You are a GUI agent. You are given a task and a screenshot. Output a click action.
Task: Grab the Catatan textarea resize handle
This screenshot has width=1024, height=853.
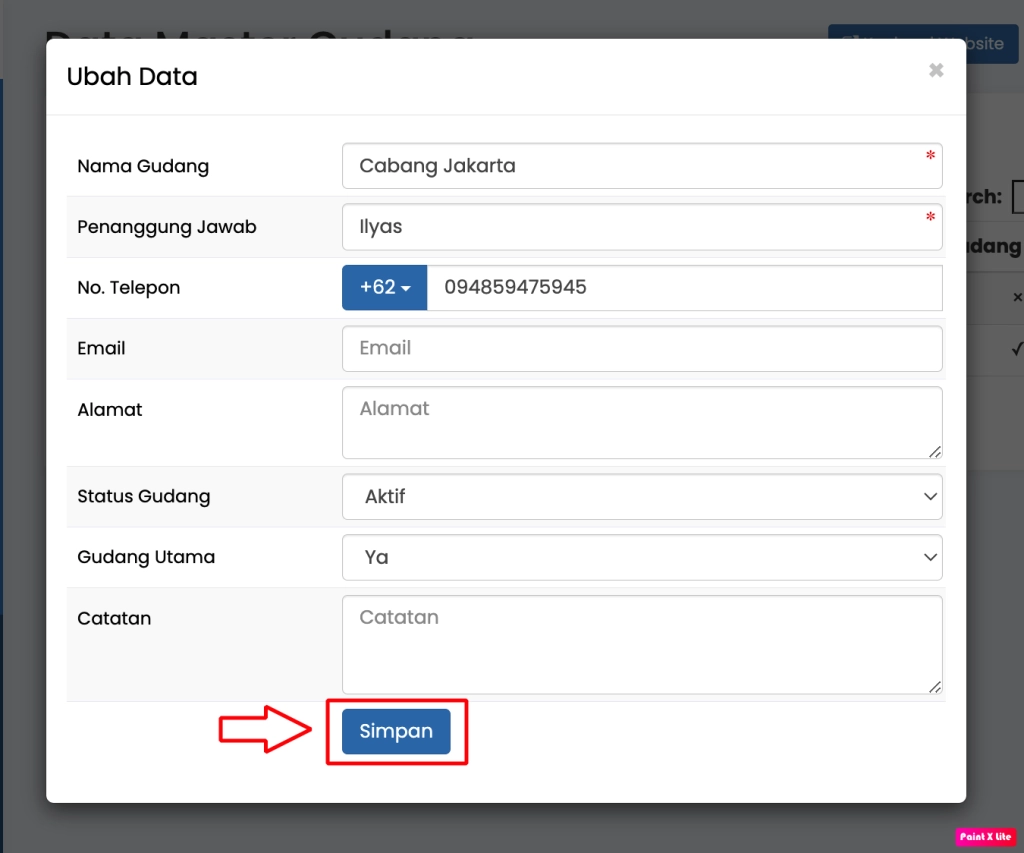[x=935, y=687]
